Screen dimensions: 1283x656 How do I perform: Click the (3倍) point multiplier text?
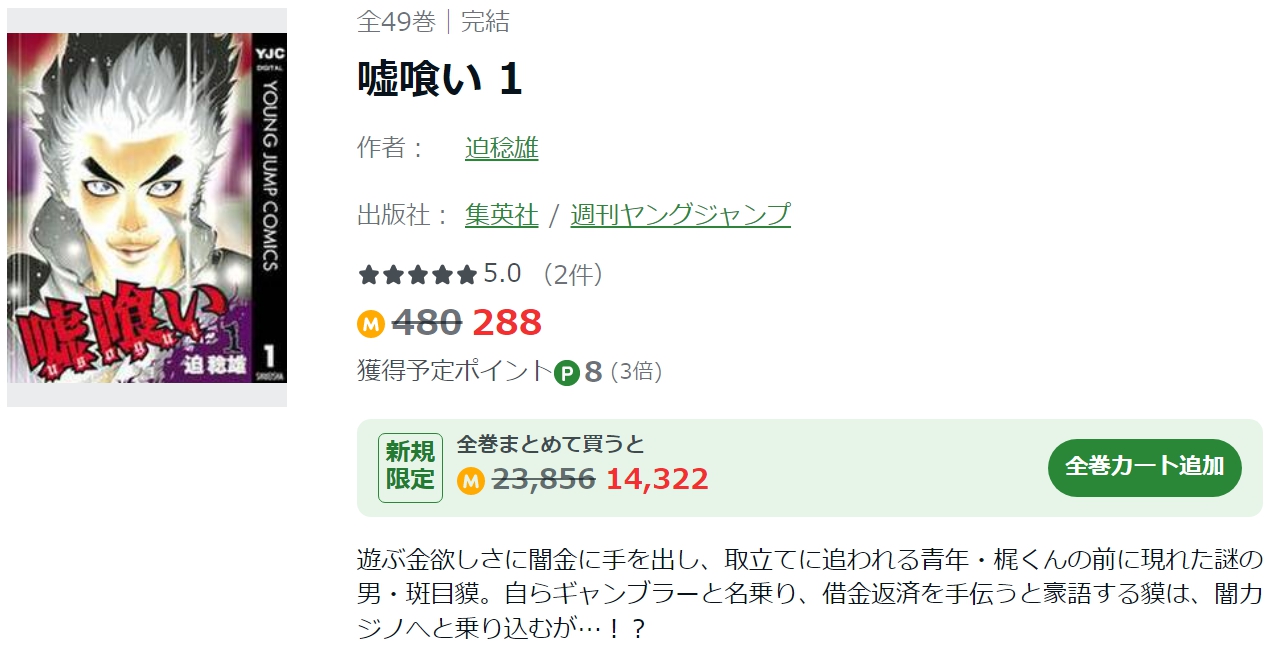click(x=636, y=372)
